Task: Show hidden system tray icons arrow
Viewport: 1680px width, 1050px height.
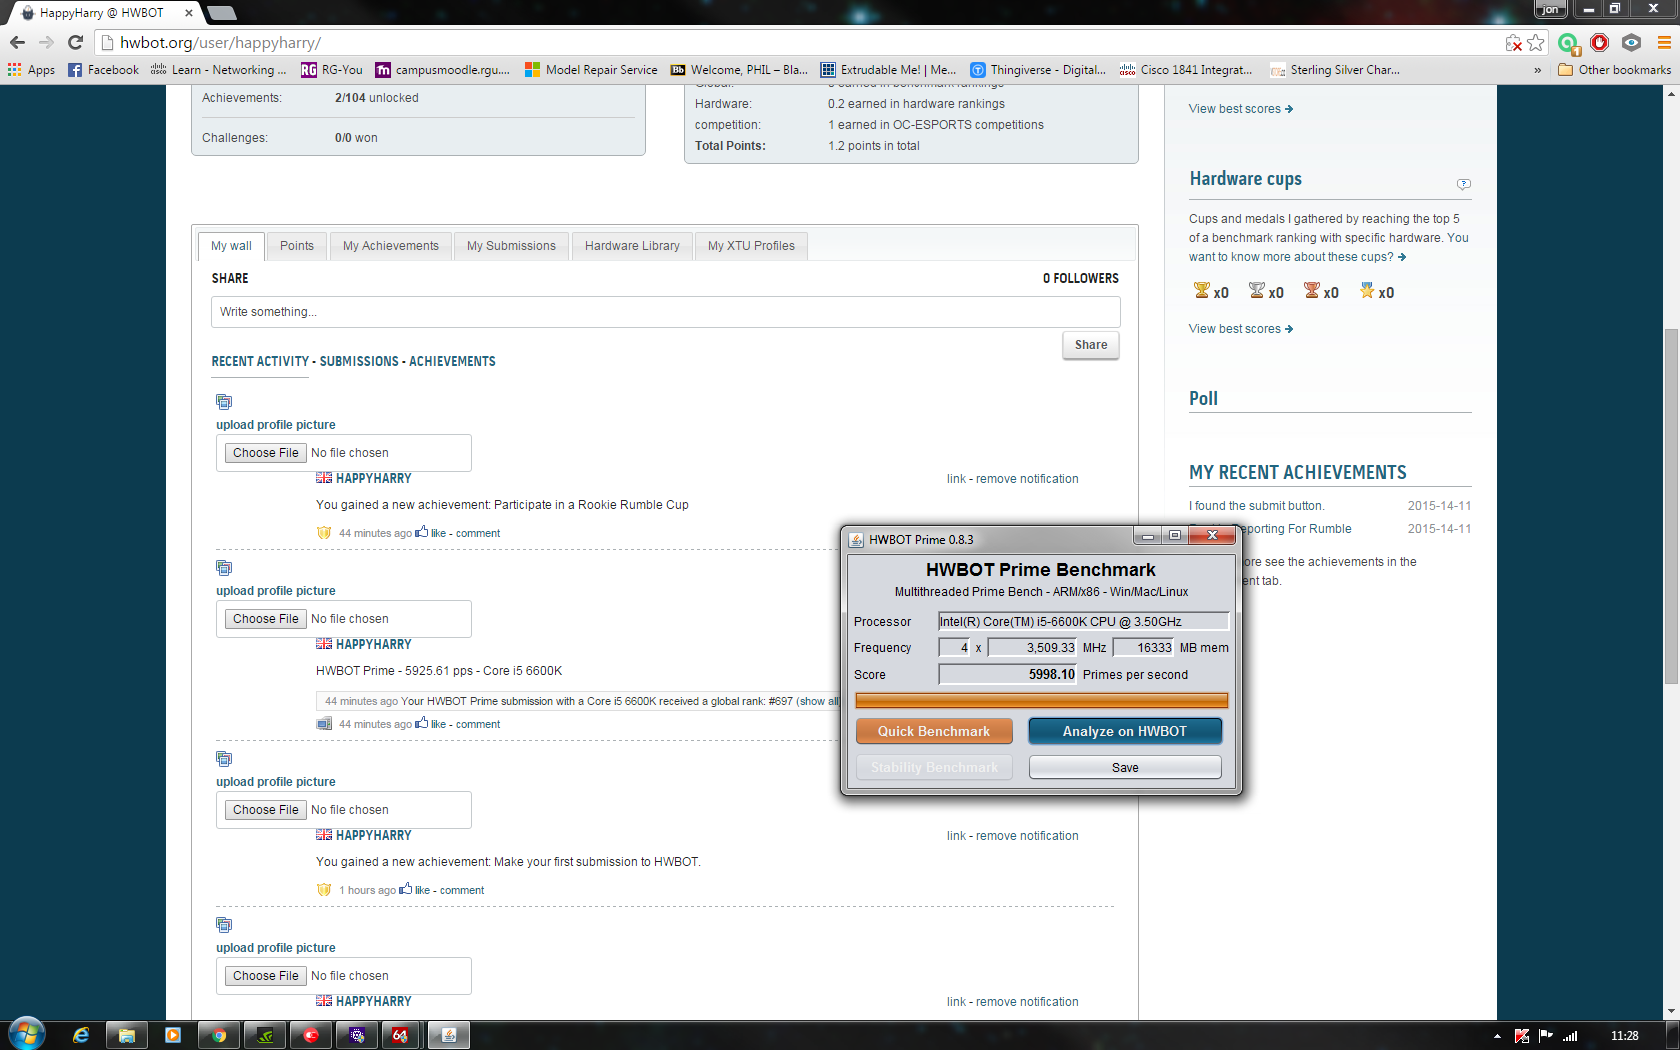Action: coord(1497,1036)
